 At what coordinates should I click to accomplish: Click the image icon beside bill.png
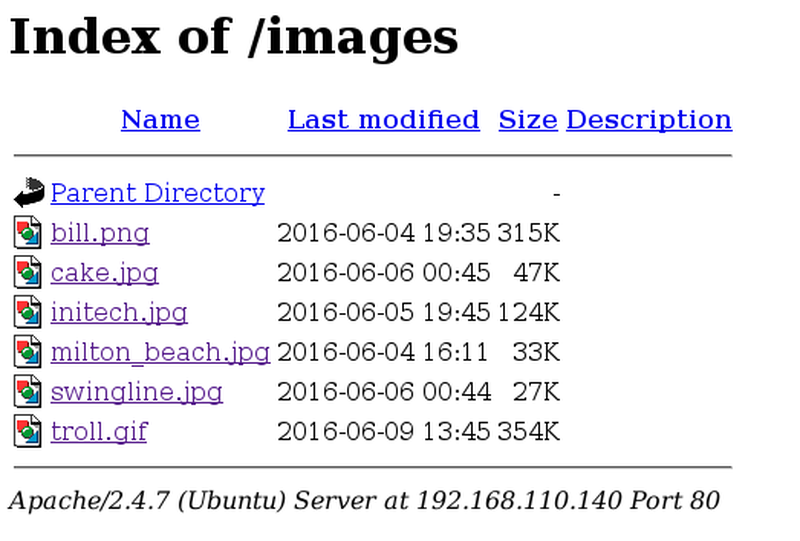(28, 233)
